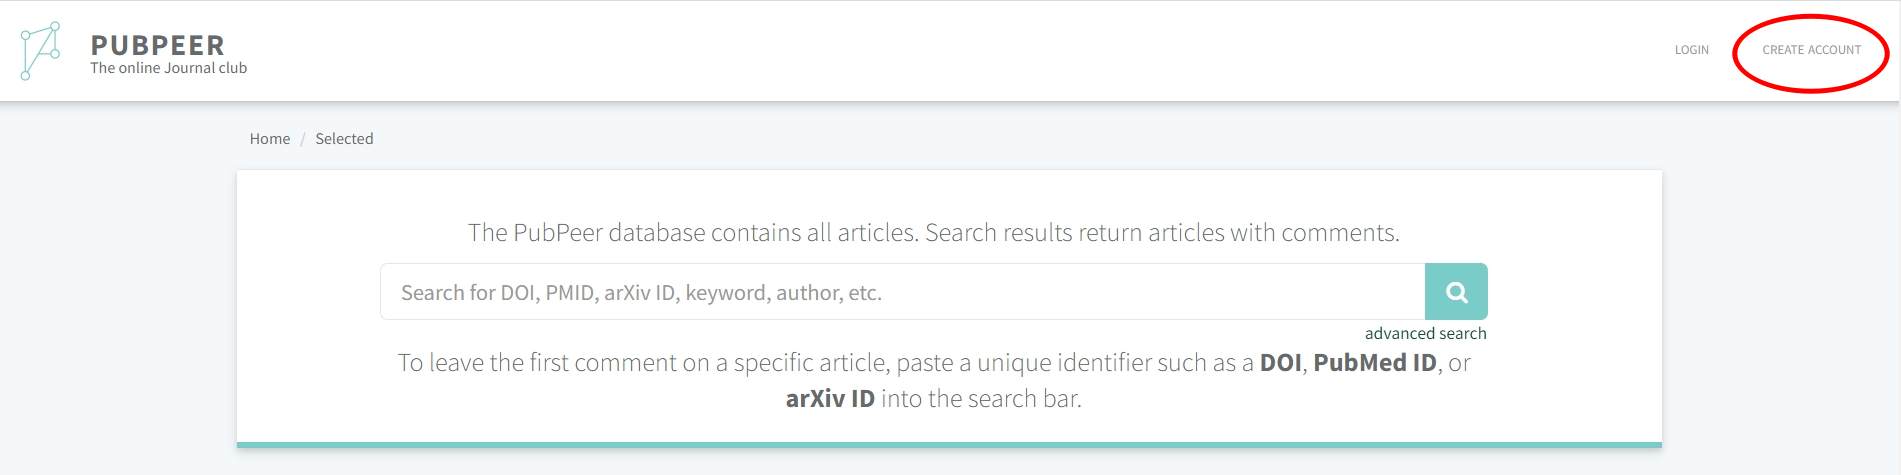Focus the DOI, PMID, arXiv search field
Screen dimensions: 1901x475
pyautogui.click(x=900, y=292)
